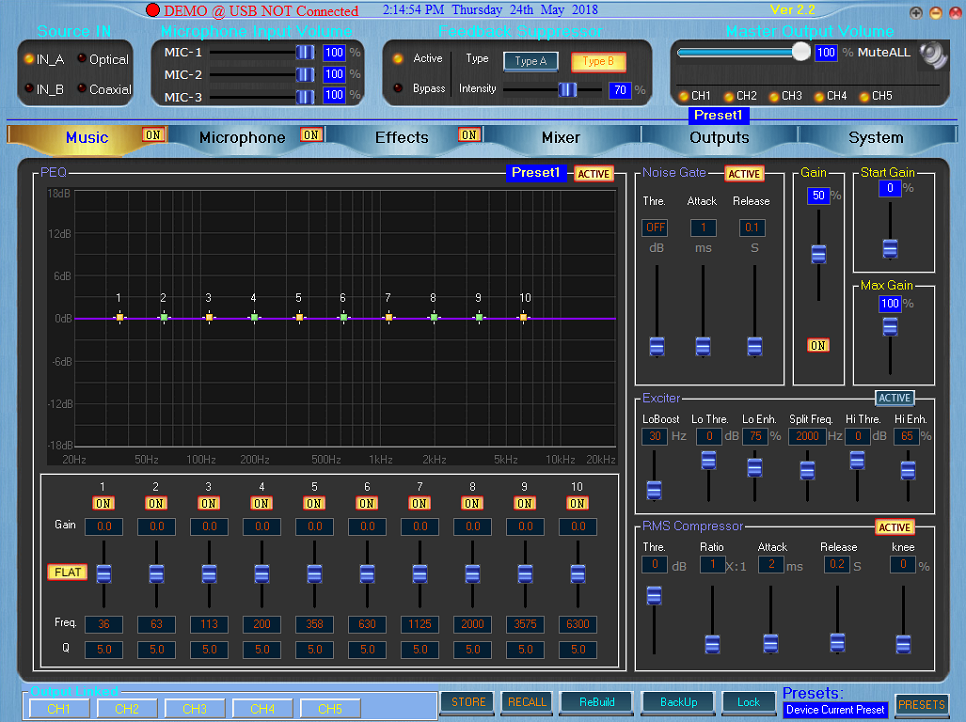Select PEQ band 5 node on graph
This screenshot has width=966, height=722.
click(x=299, y=318)
